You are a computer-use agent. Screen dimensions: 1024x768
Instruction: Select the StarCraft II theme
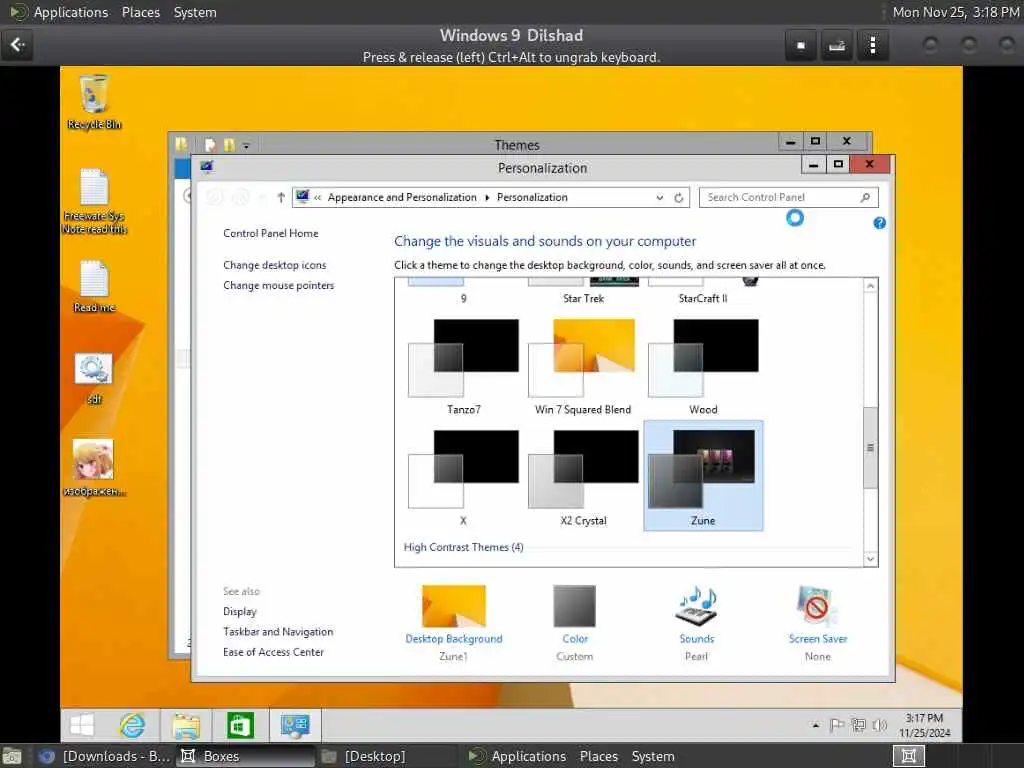[703, 292]
